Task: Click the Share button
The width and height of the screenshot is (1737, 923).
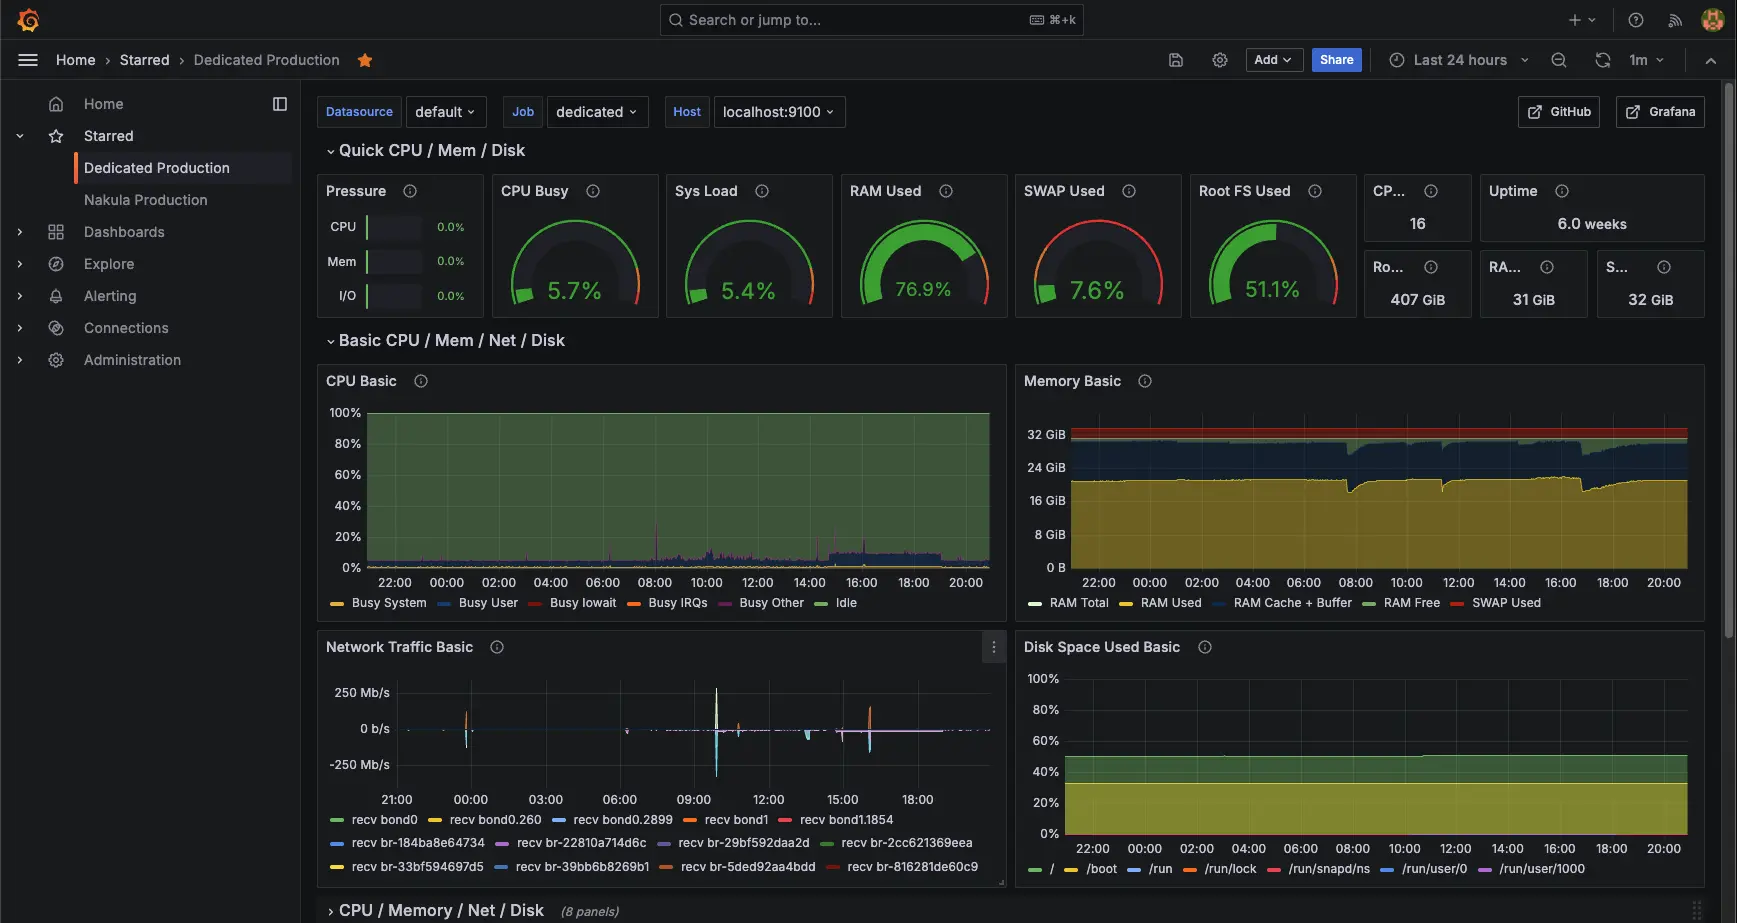Action: (1336, 60)
